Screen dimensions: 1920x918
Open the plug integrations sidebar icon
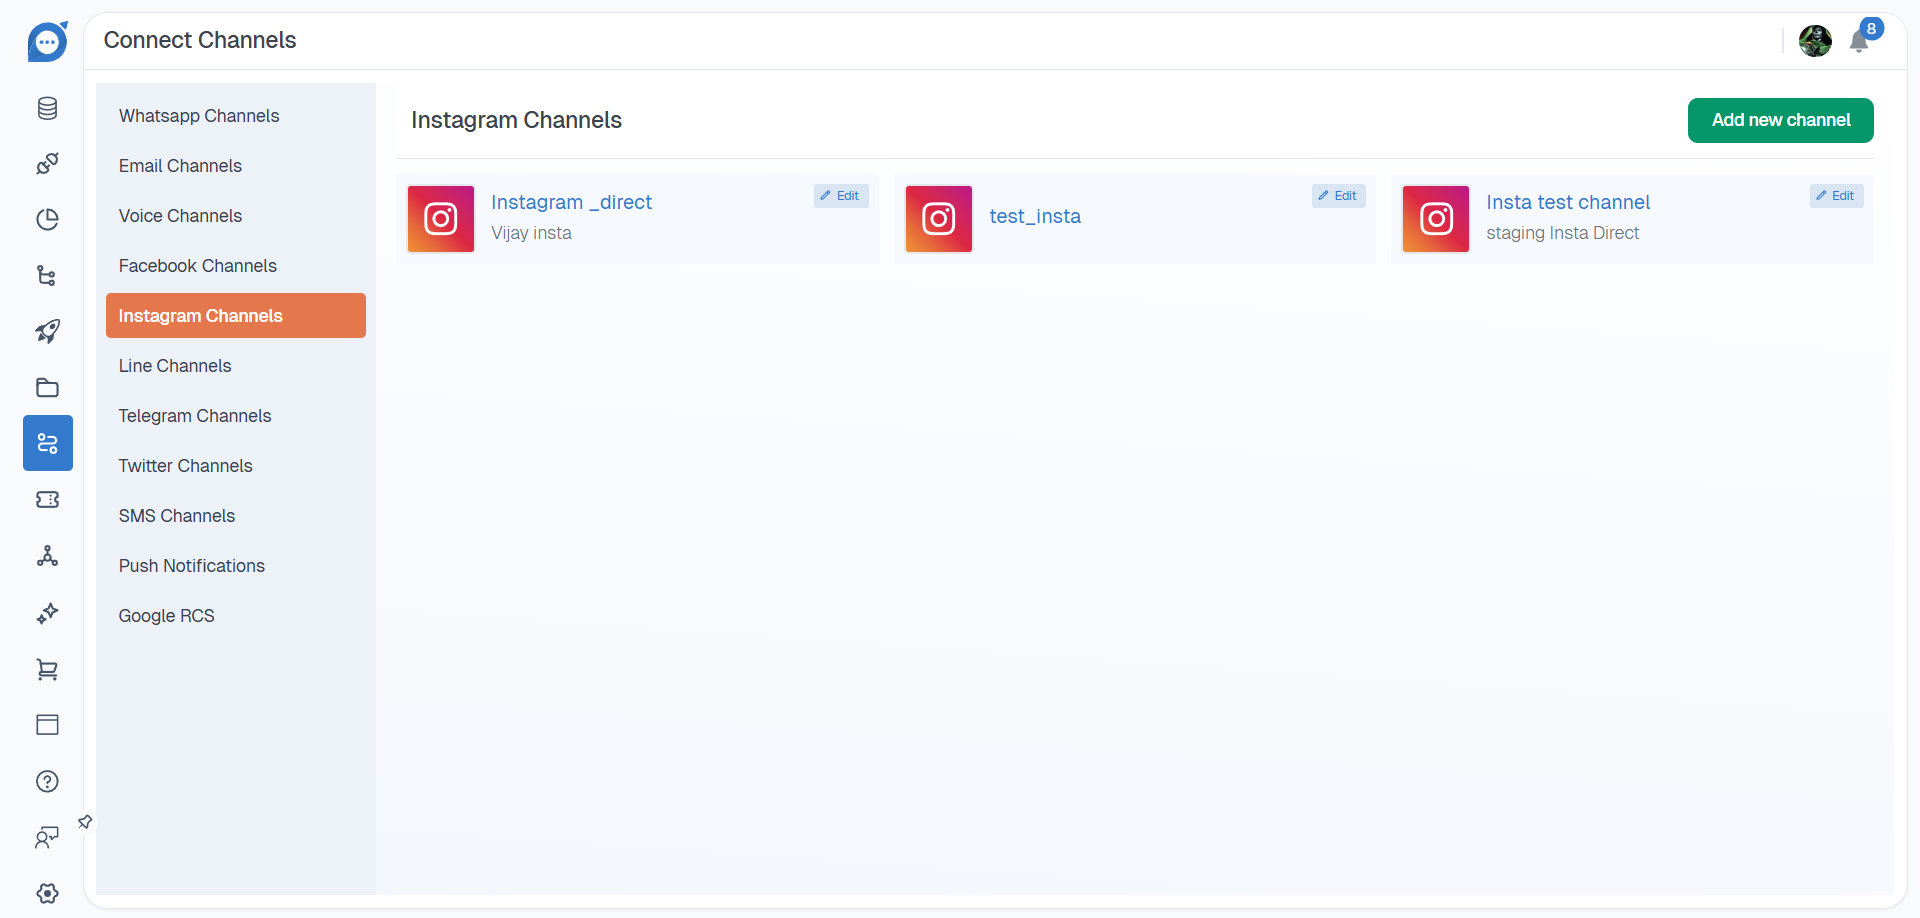(x=47, y=163)
